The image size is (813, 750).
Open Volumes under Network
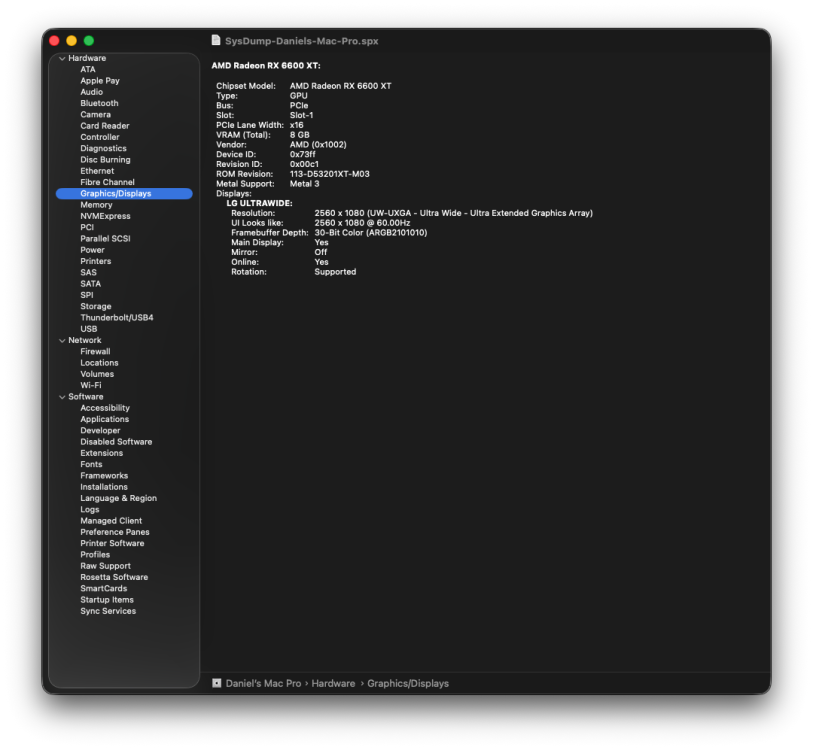tap(97, 374)
